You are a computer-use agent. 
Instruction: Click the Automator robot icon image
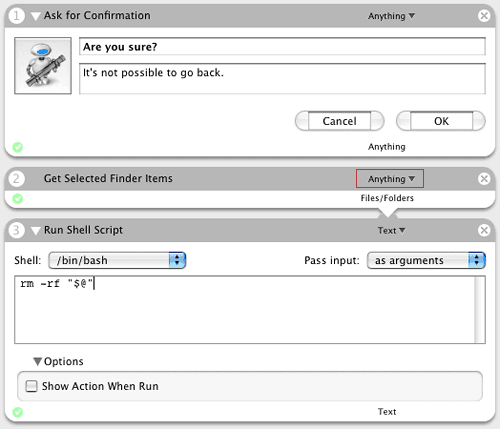click(x=43, y=66)
